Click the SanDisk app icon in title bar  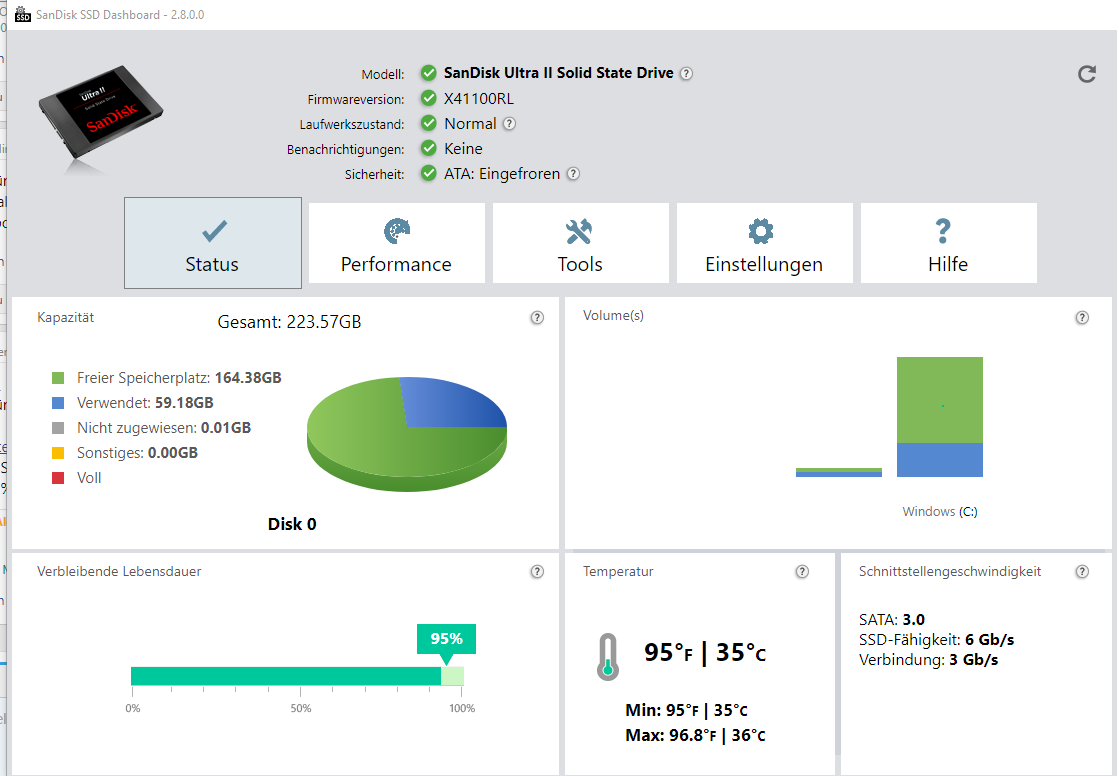coord(23,14)
